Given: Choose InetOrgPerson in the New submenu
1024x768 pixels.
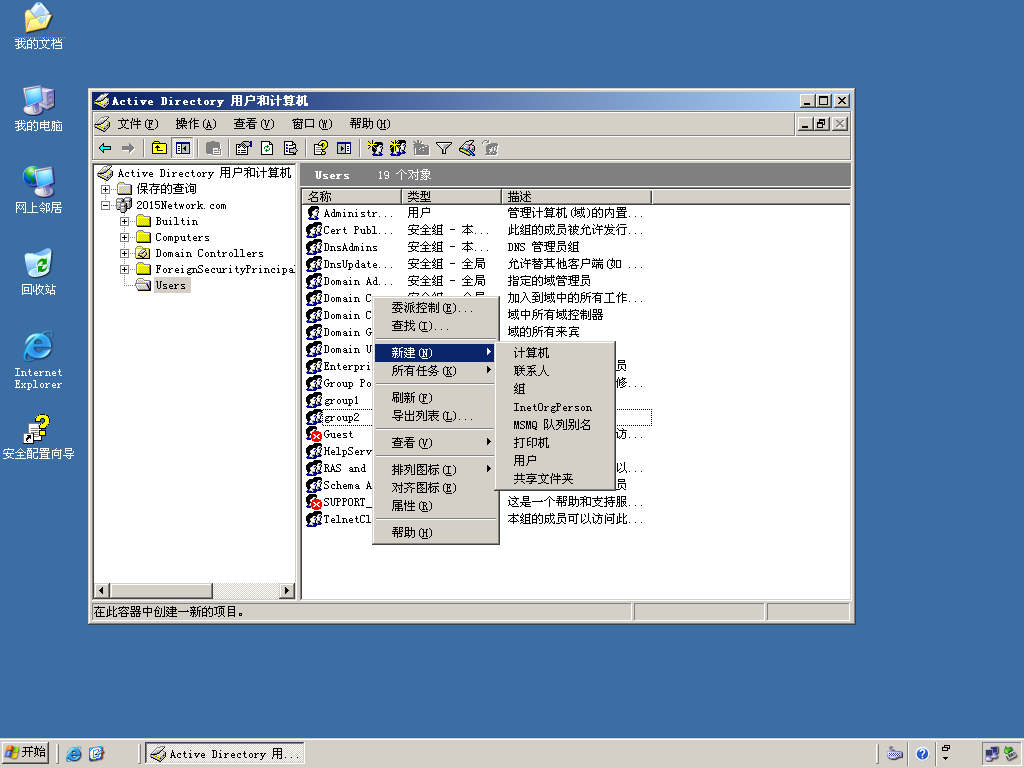Looking at the screenshot, I should coord(555,407).
